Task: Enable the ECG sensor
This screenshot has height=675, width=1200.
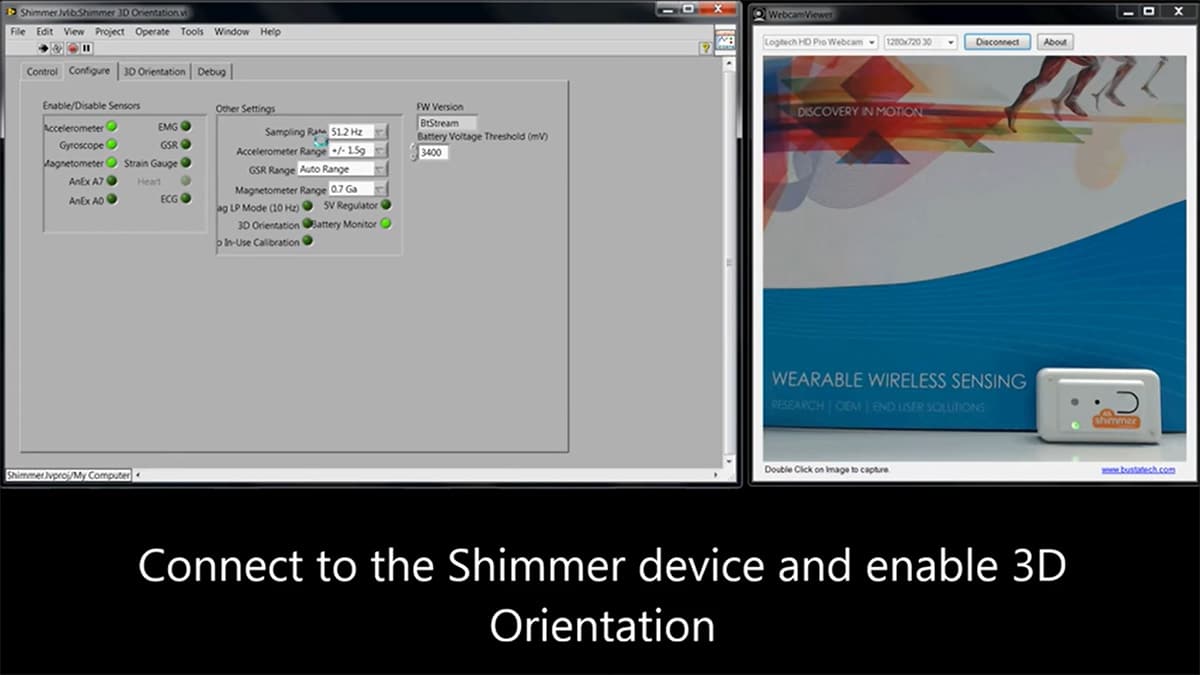Action: (x=186, y=199)
